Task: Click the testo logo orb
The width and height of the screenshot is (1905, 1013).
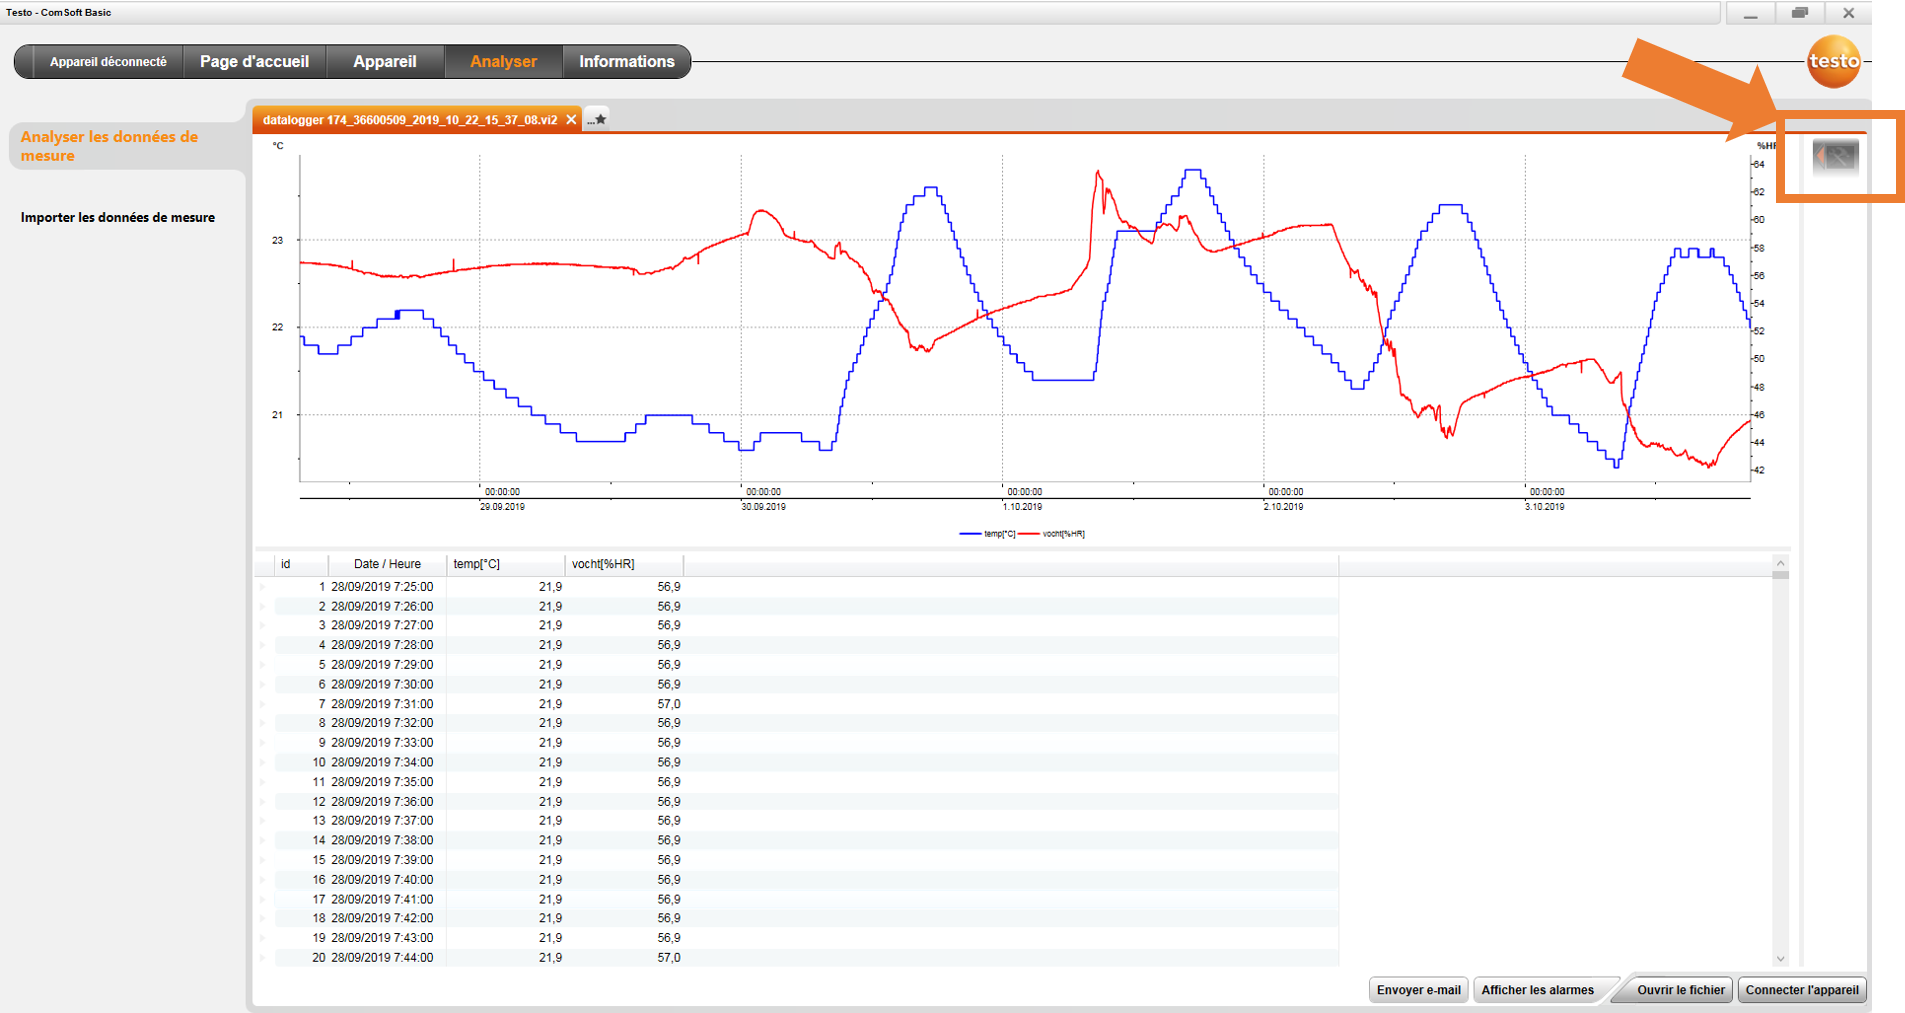Action: (x=1833, y=62)
